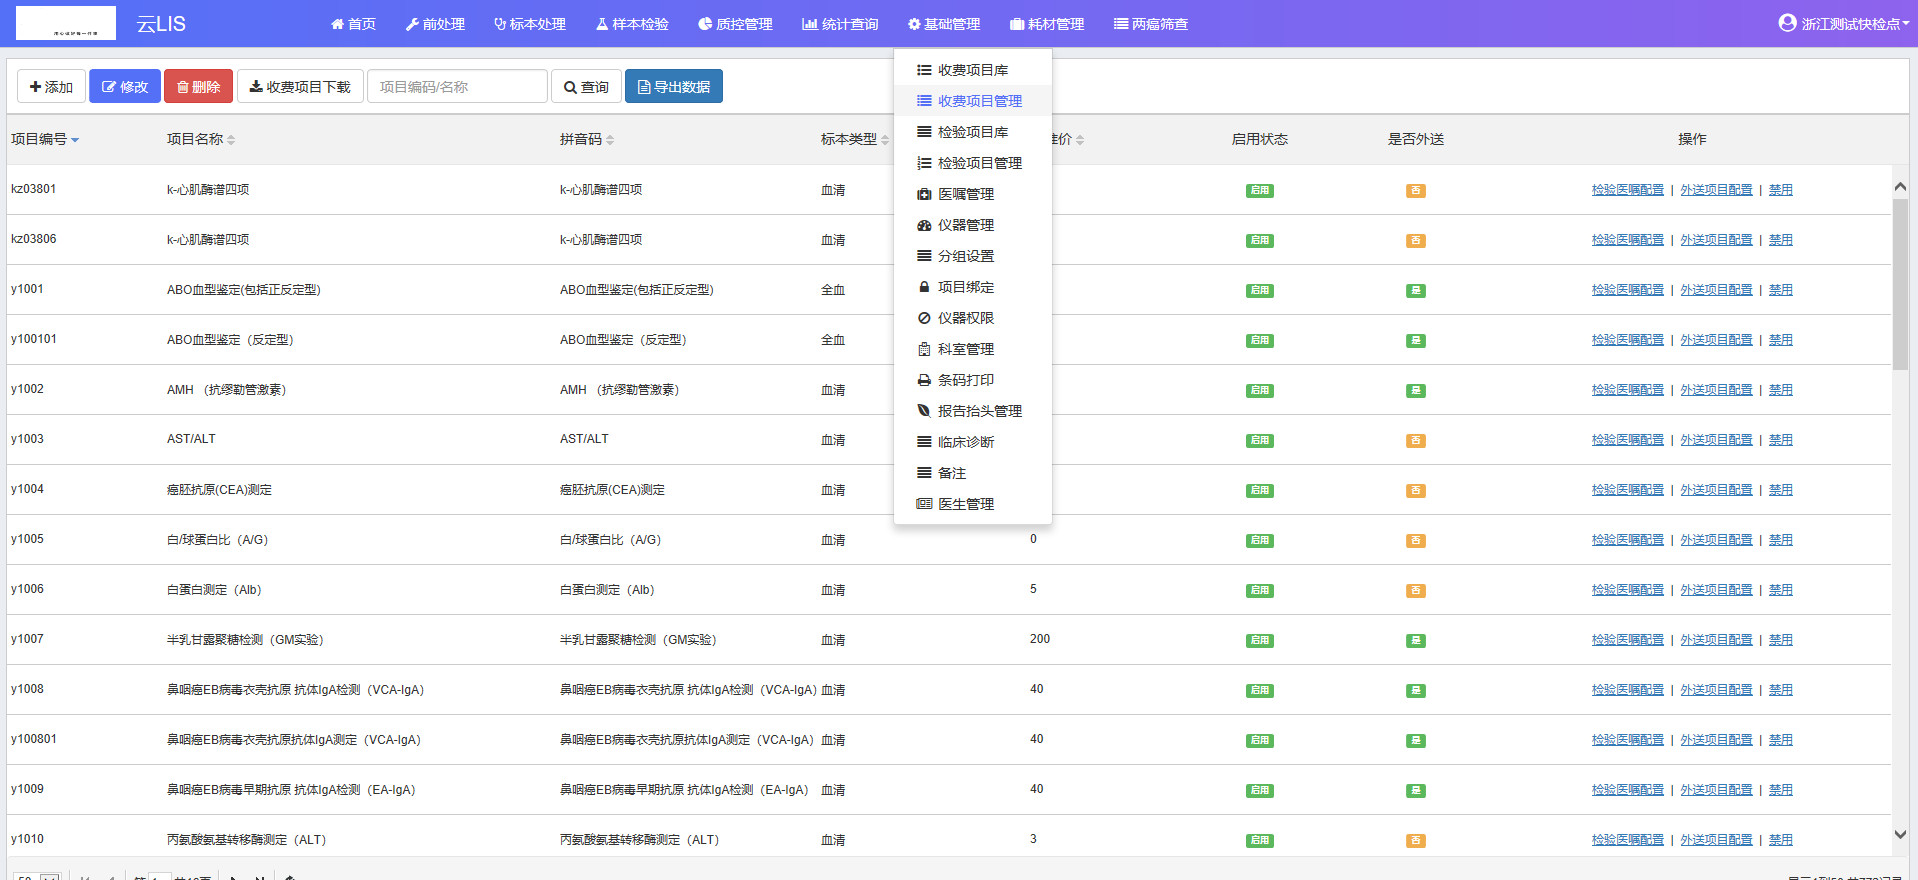
Task: Open 检验医嘱配置 for y1006
Action: click(1628, 590)
